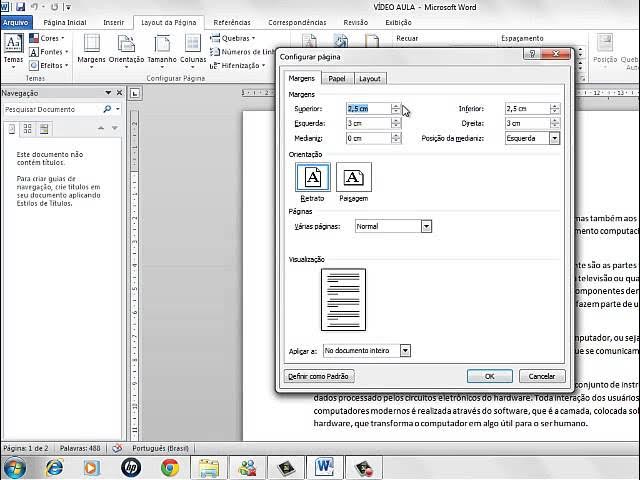
Task: Click the Esquerda margin input field
Action: pyautogui.click(x=368, y=123)
